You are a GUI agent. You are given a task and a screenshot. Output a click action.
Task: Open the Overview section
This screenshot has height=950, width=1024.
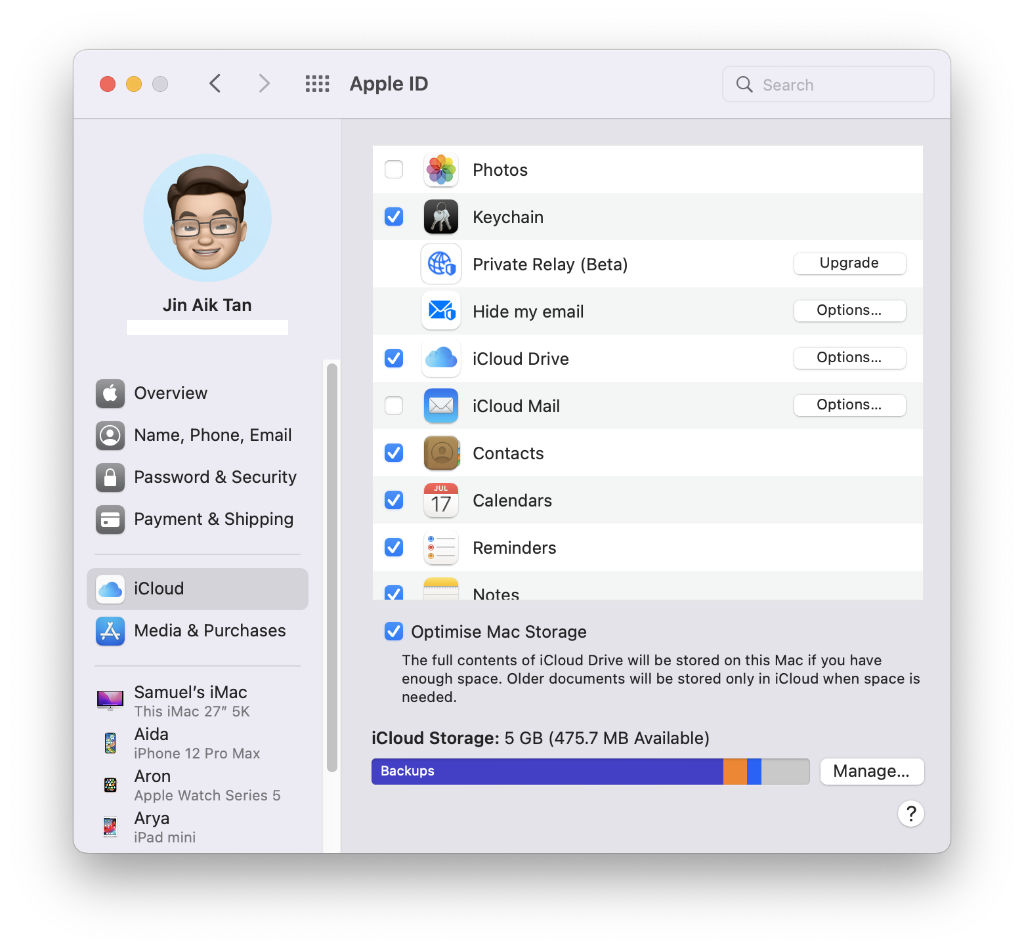tap(197, 393)
